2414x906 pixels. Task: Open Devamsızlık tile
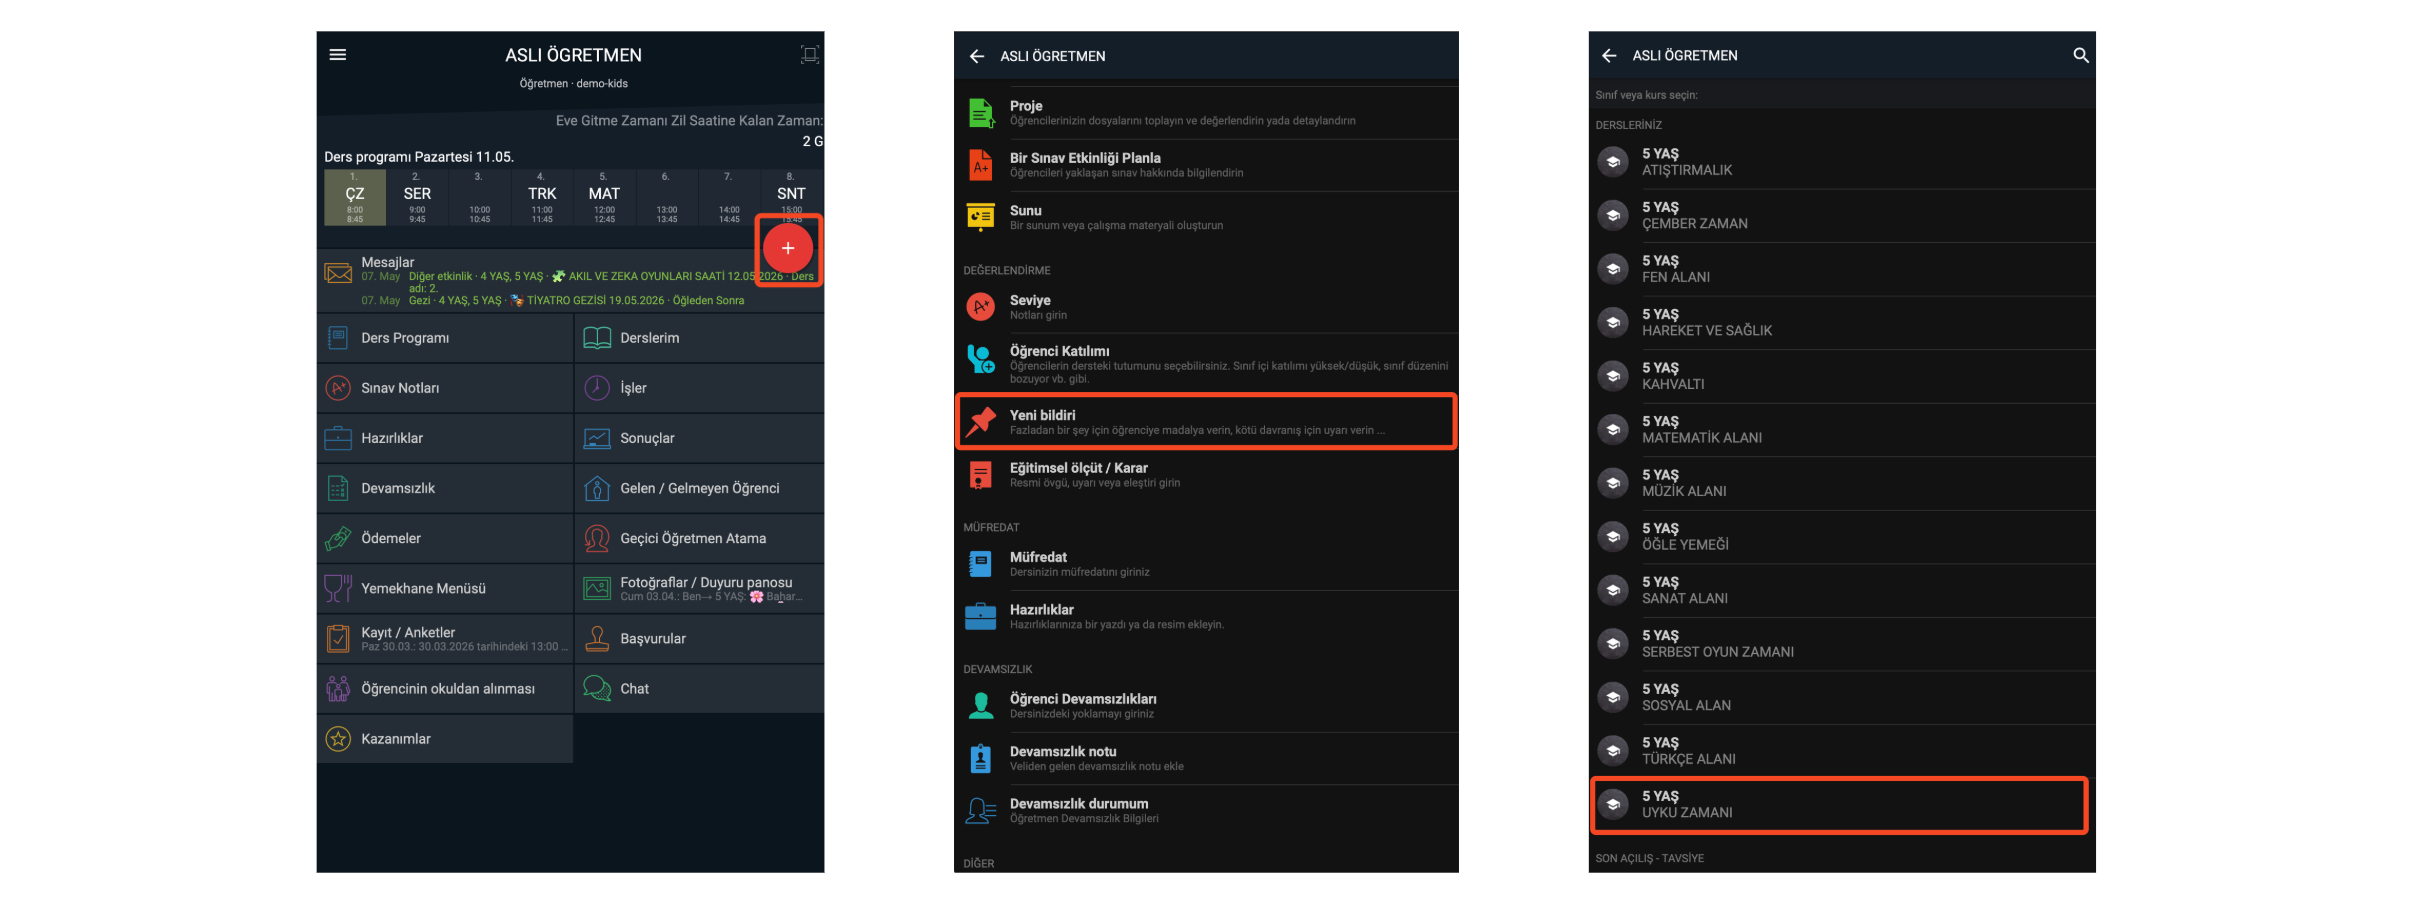(x=445, y=488)
